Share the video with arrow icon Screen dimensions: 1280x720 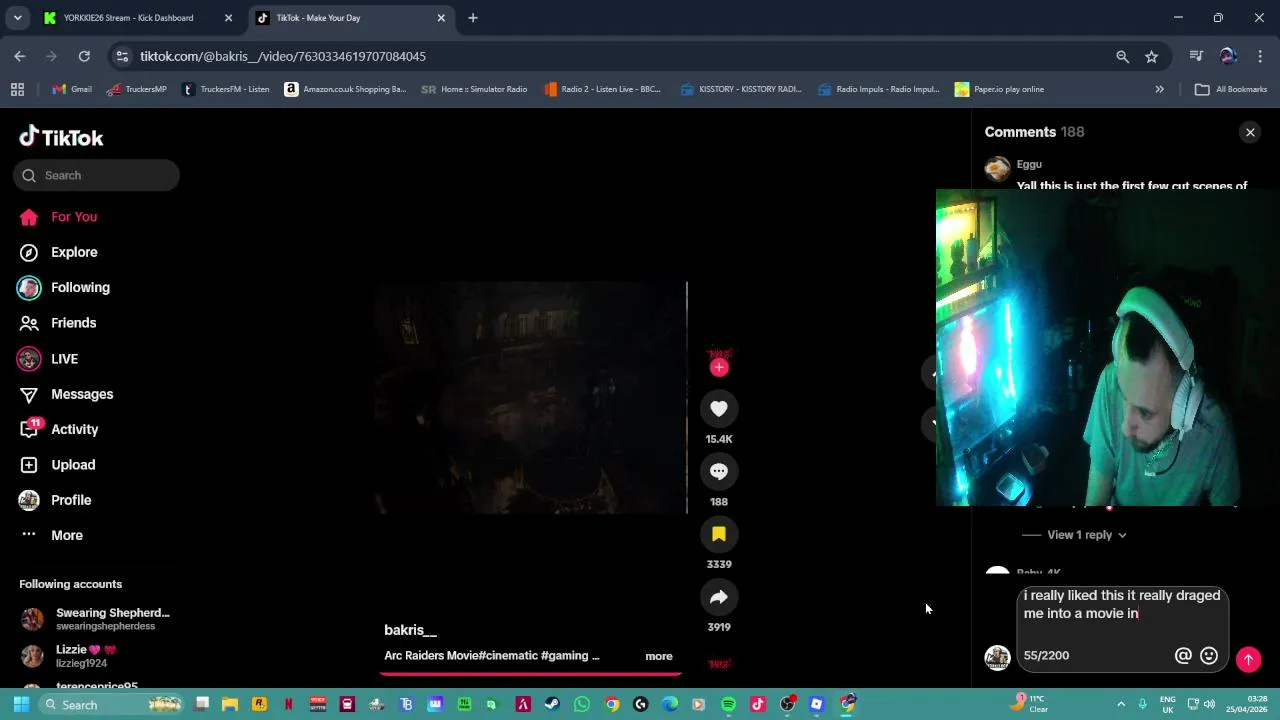click(x=719, y=597)
